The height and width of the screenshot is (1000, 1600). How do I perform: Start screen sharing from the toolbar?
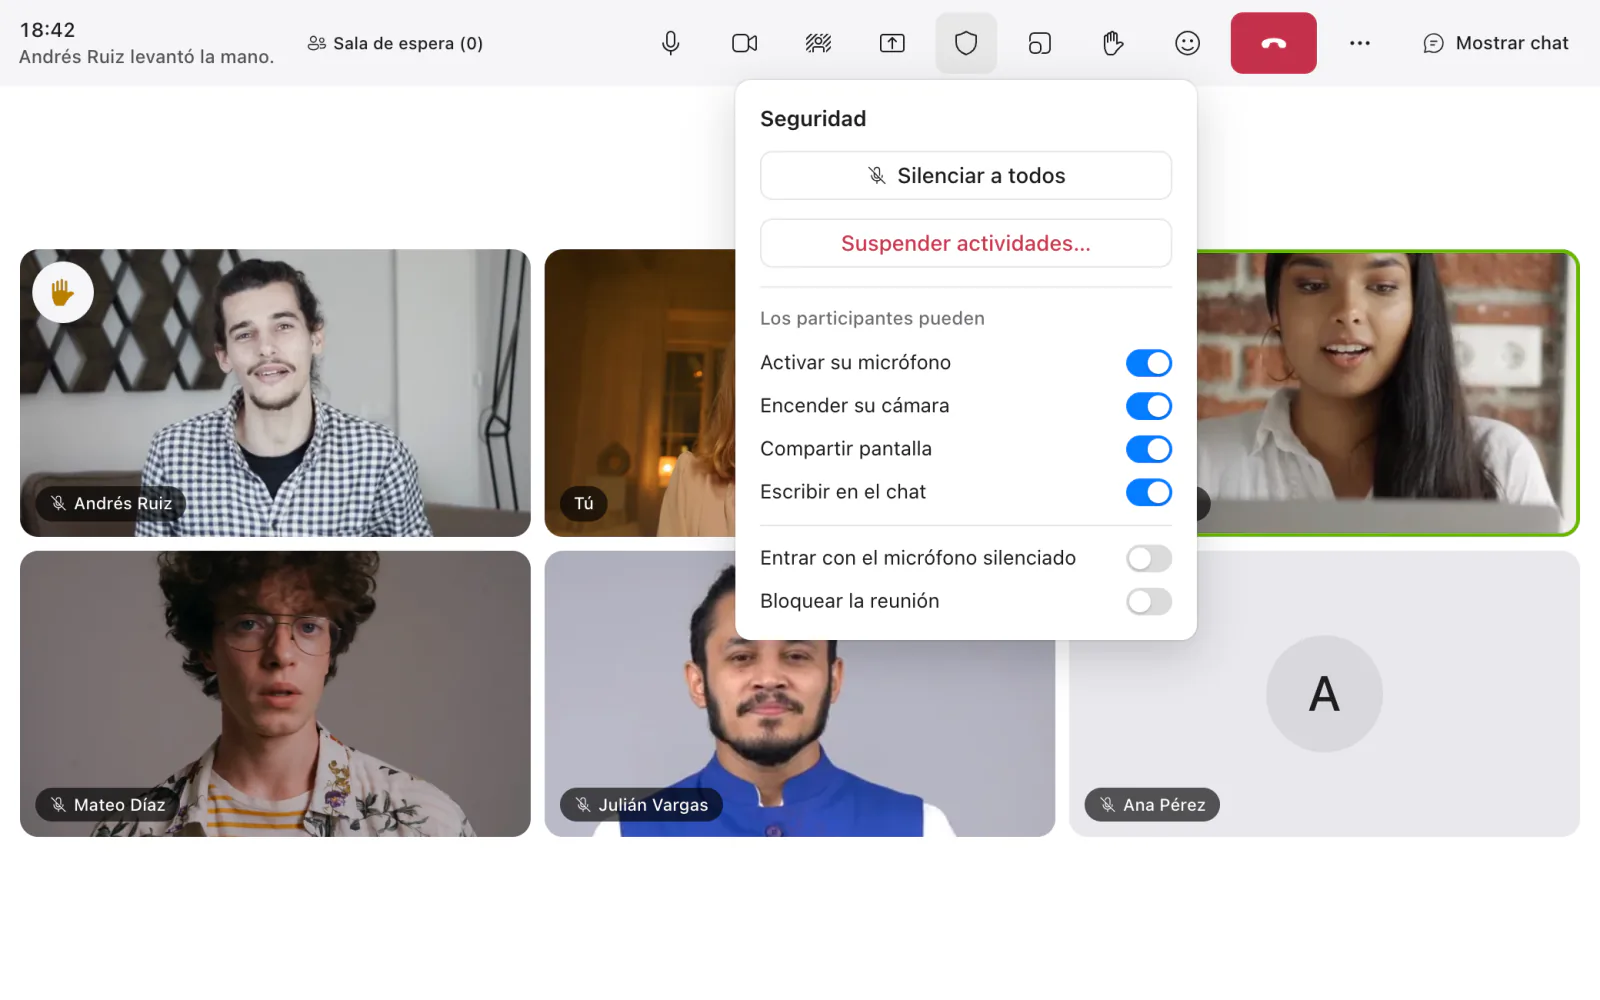click(x=892, y=43)
